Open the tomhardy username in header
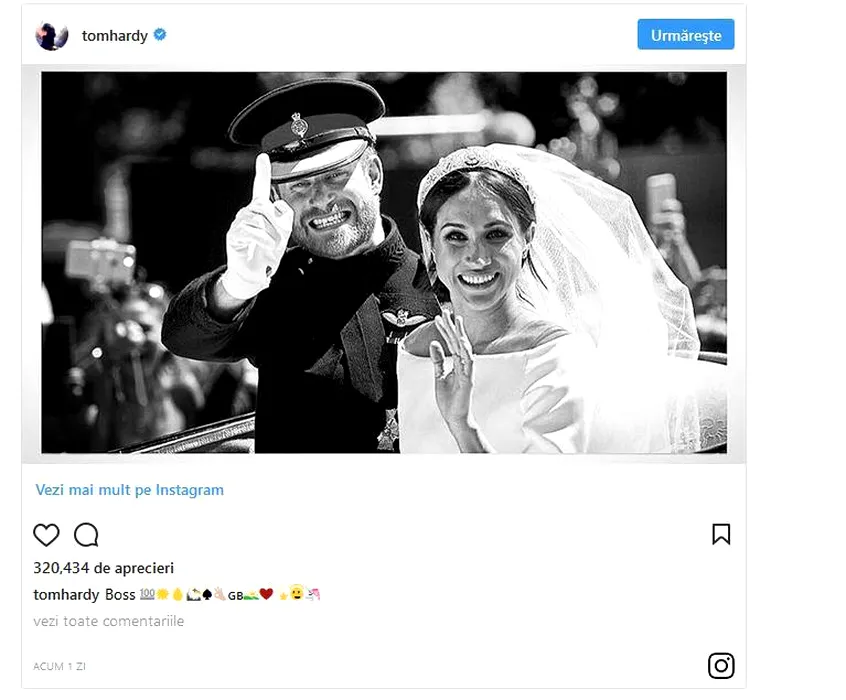This screenshot has height=700, width=846. click(x=114, y=36)
